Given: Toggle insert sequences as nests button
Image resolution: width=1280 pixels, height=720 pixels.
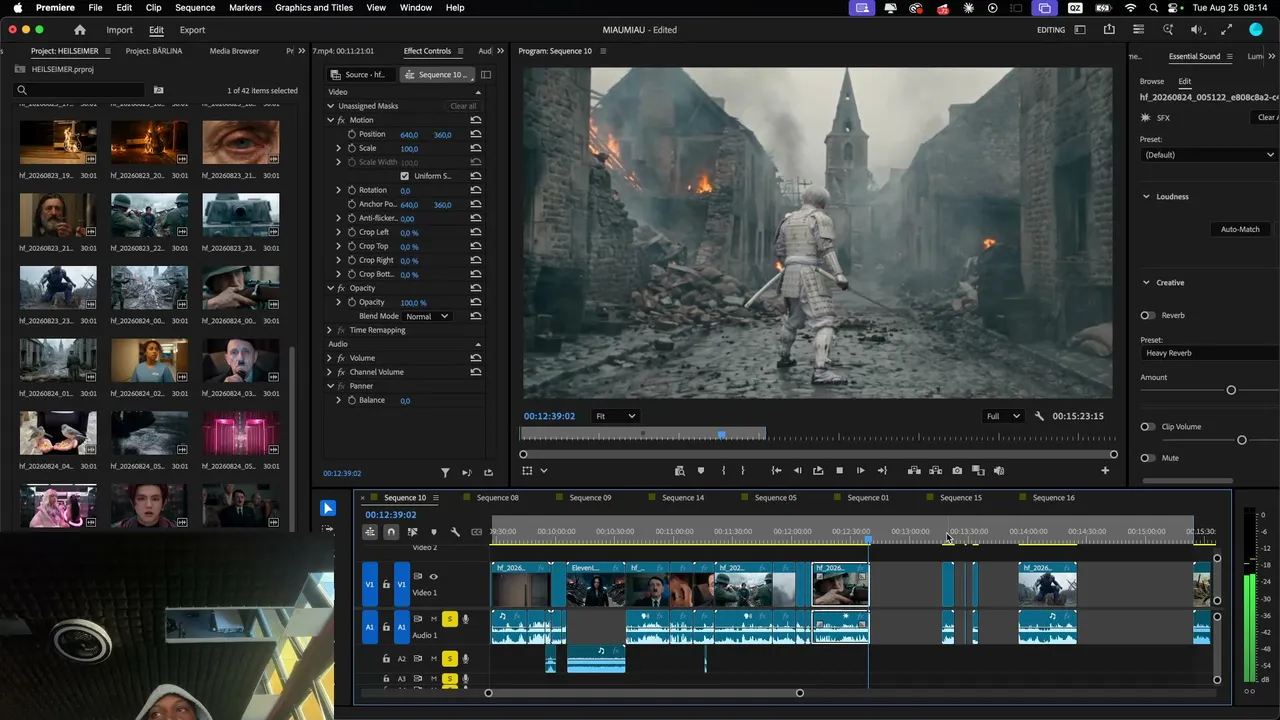Looking at the screenshot, I should 369,532.
